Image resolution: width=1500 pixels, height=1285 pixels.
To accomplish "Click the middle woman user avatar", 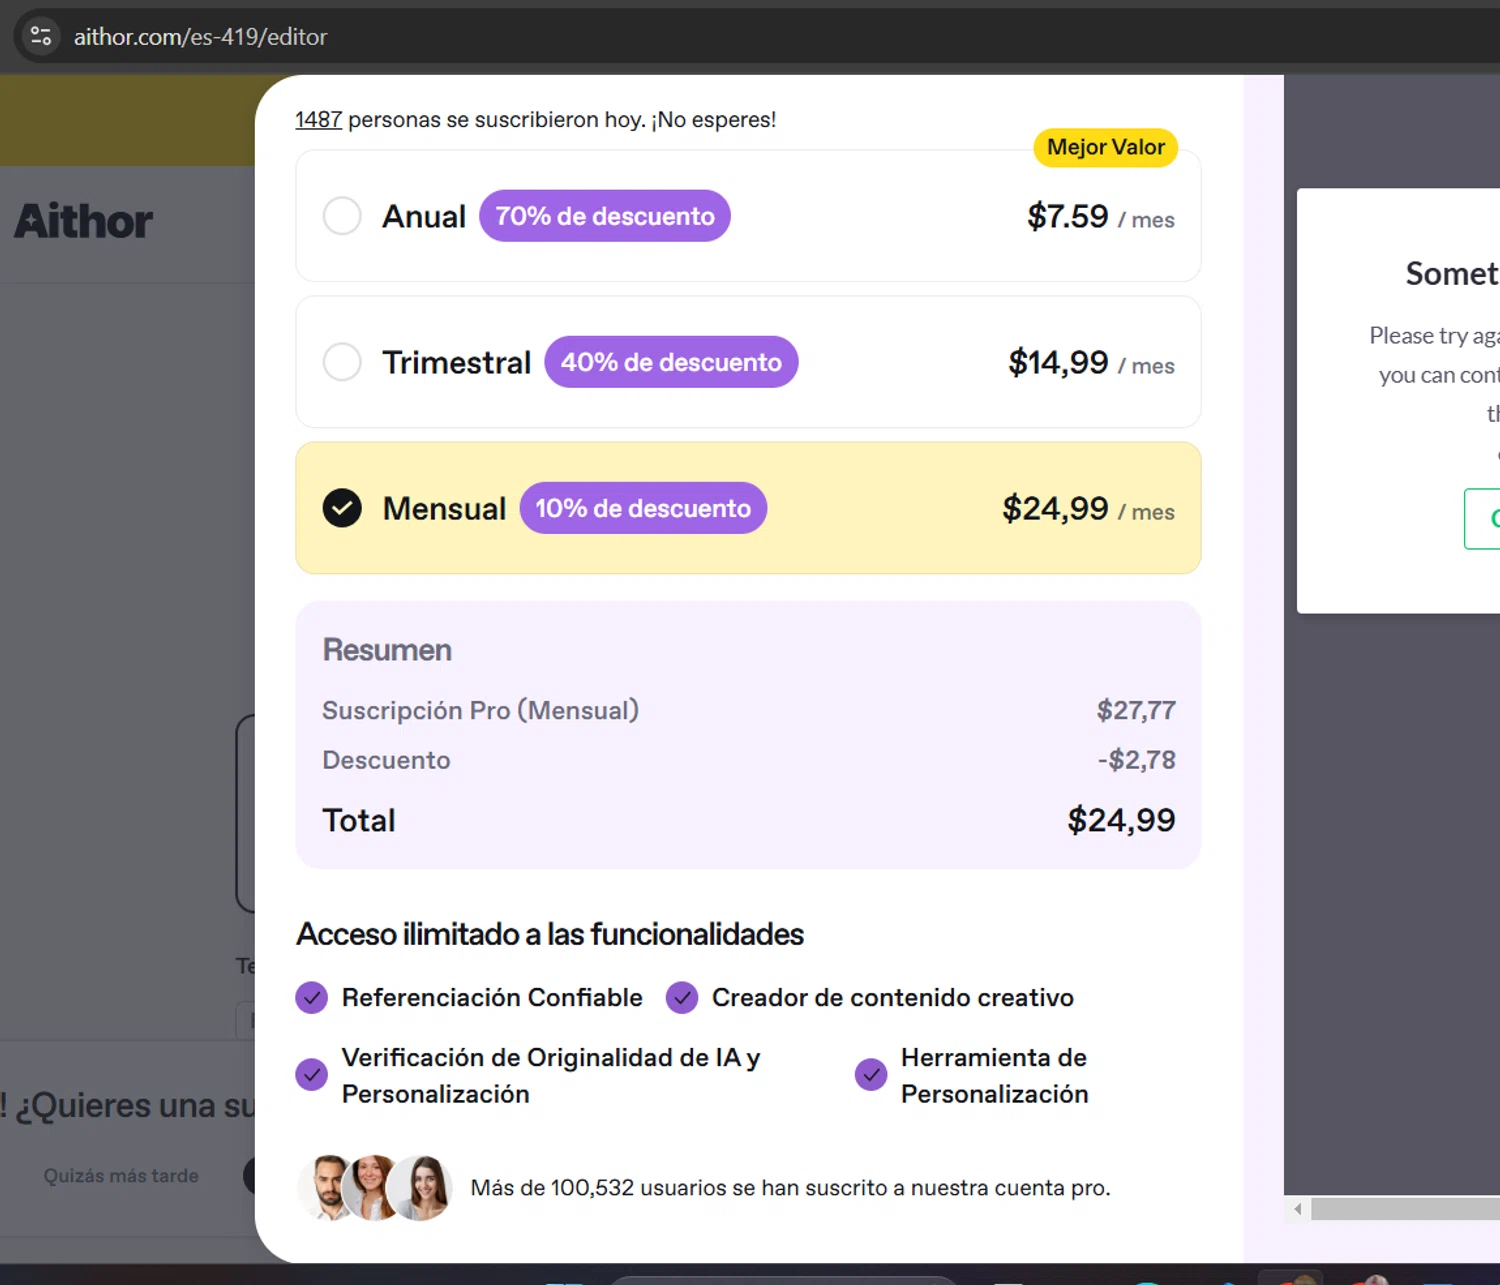I will [372, 1188].
